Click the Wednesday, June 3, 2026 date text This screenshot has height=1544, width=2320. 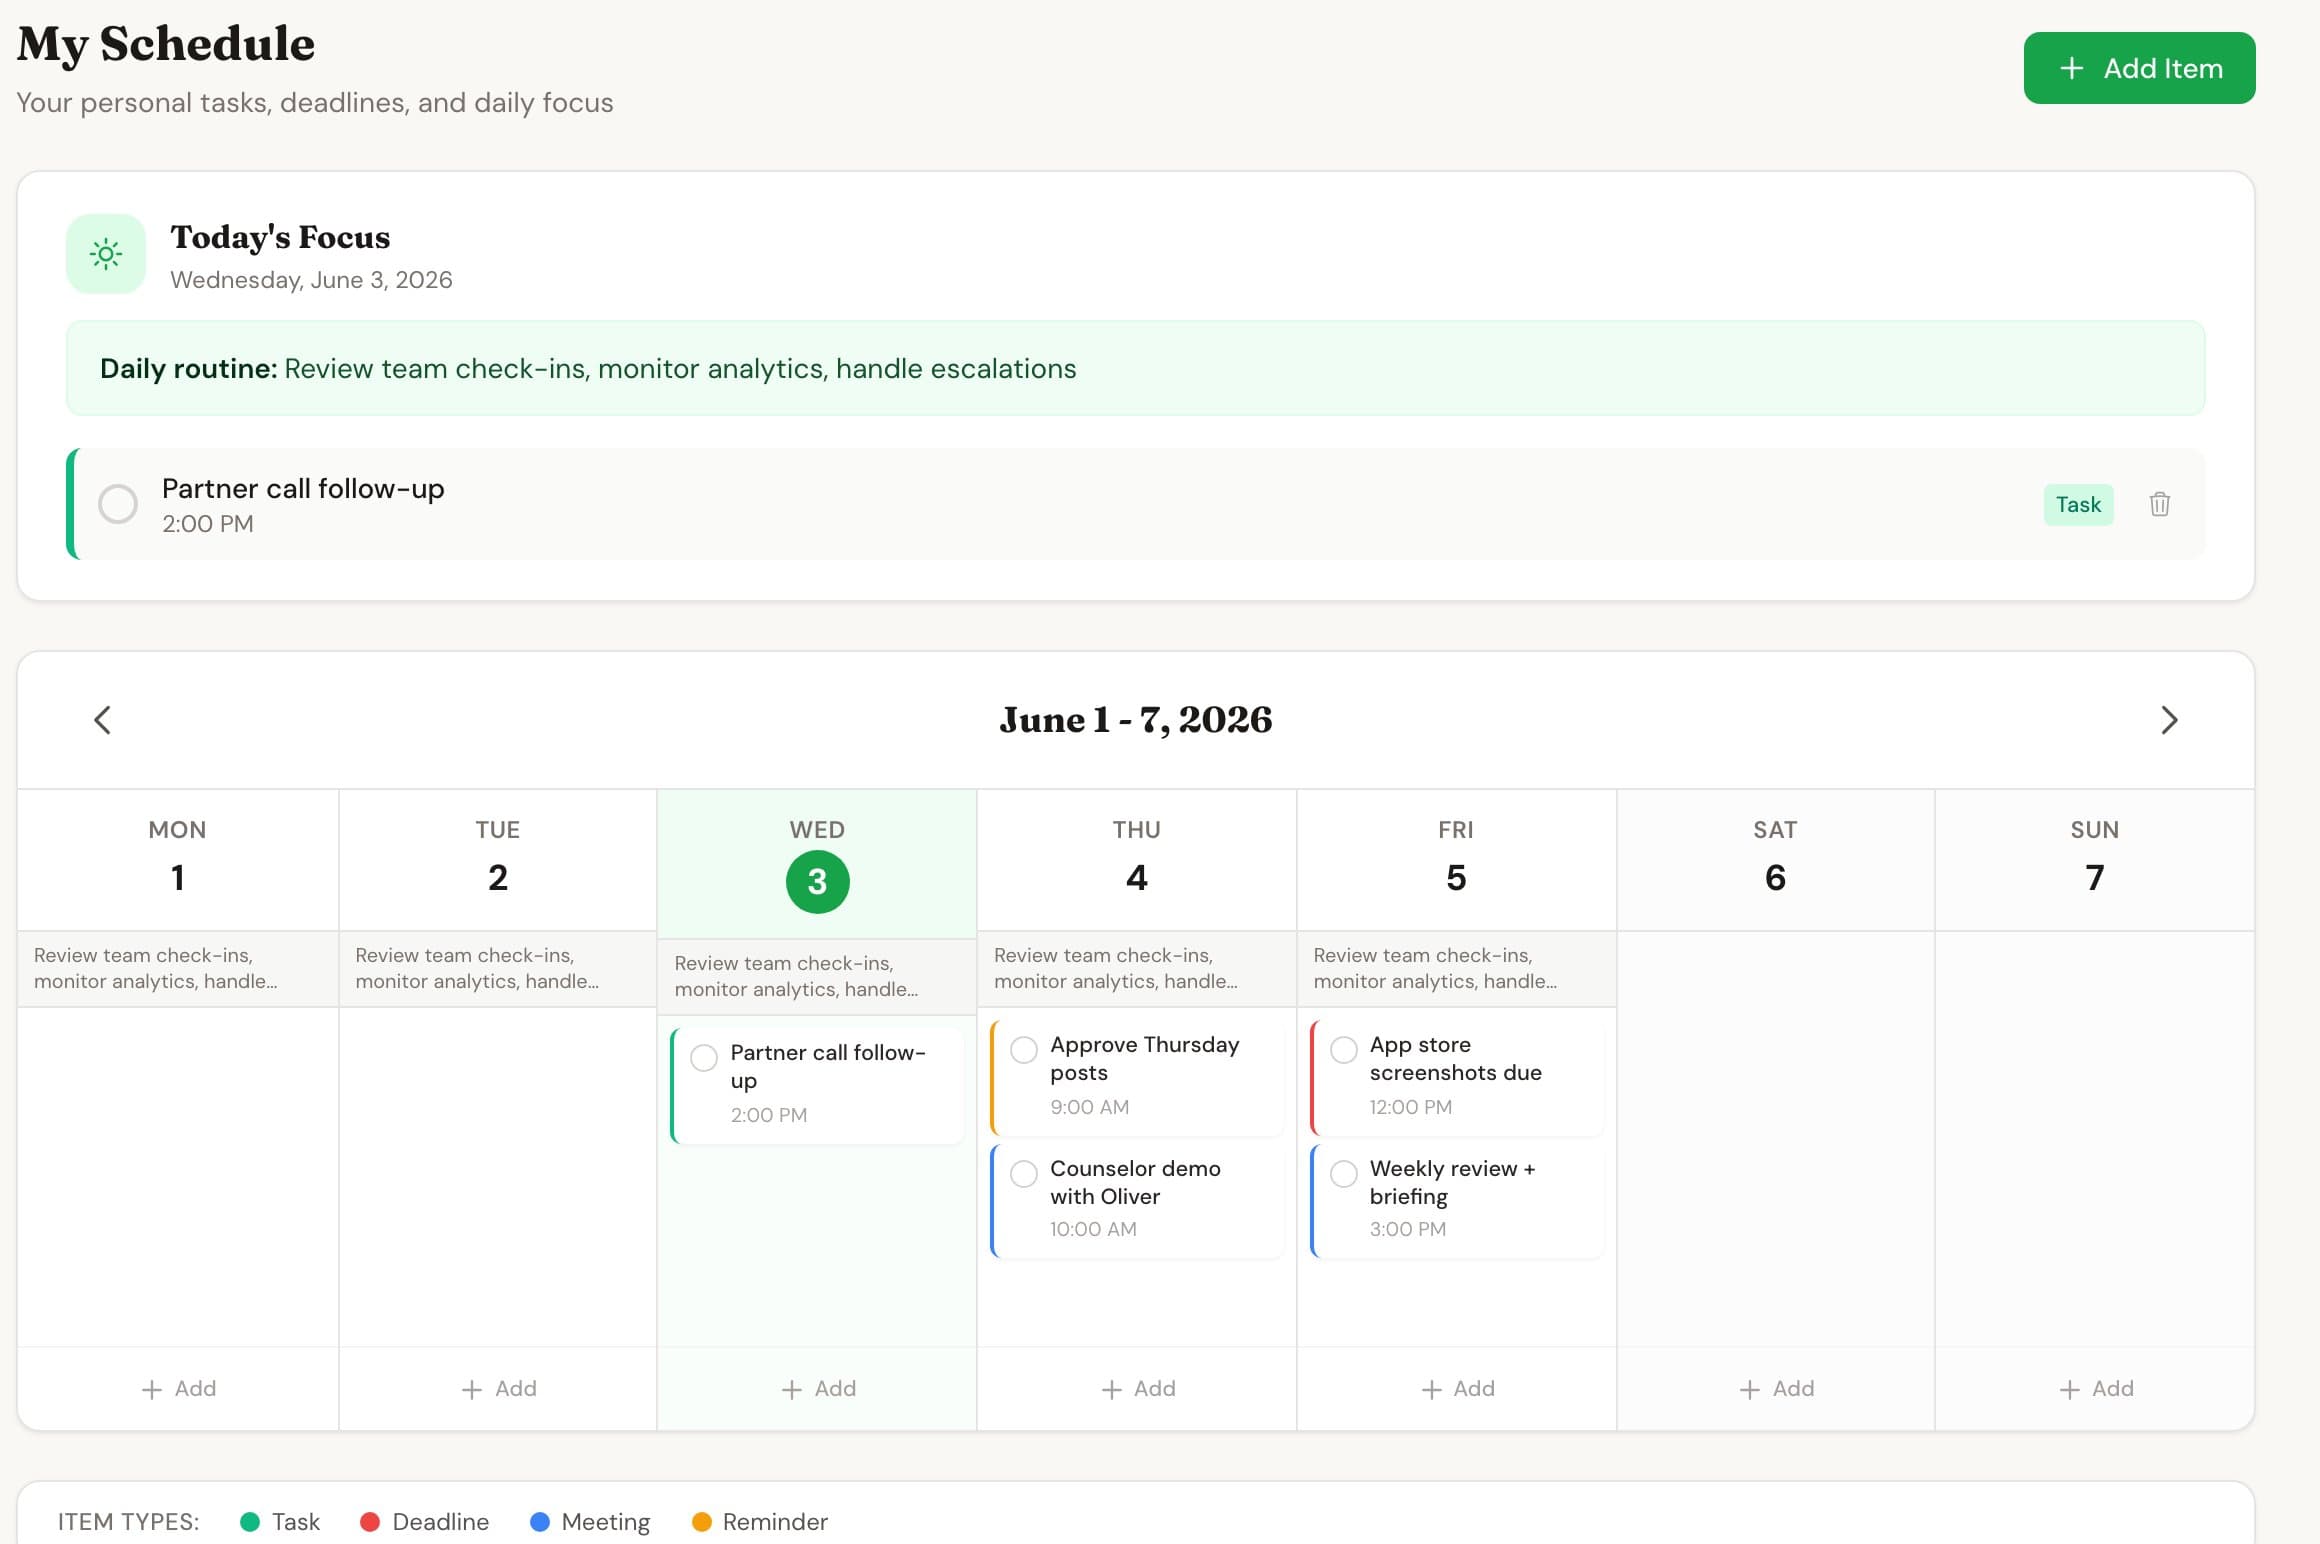pyautogui.click(x=311, y=280)
